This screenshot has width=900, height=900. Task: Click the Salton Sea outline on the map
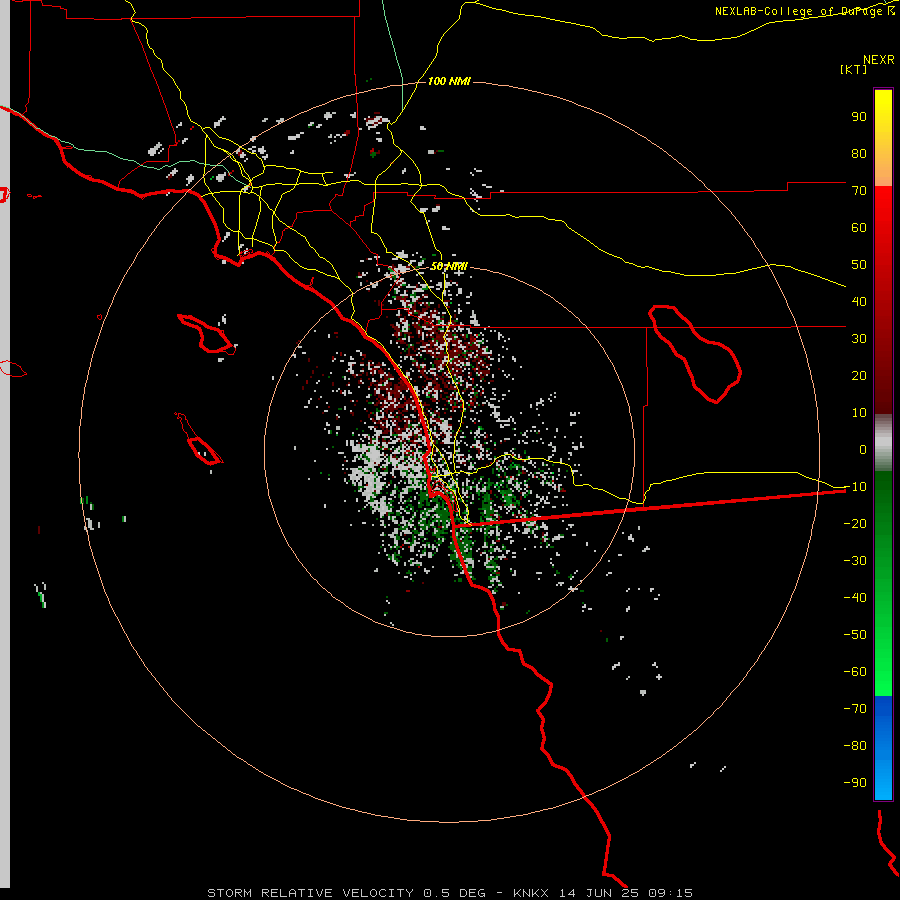click(x=695, y=354)
